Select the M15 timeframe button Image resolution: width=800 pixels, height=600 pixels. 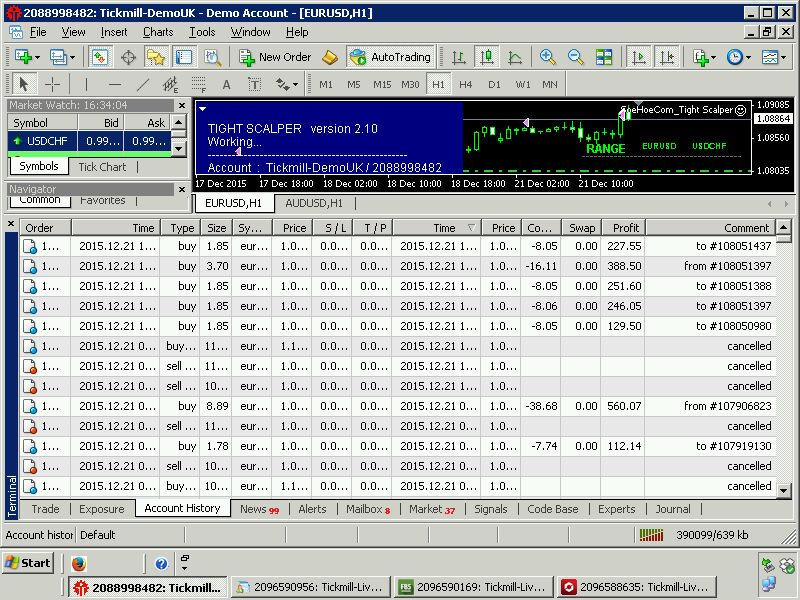[x=381, y=85]
